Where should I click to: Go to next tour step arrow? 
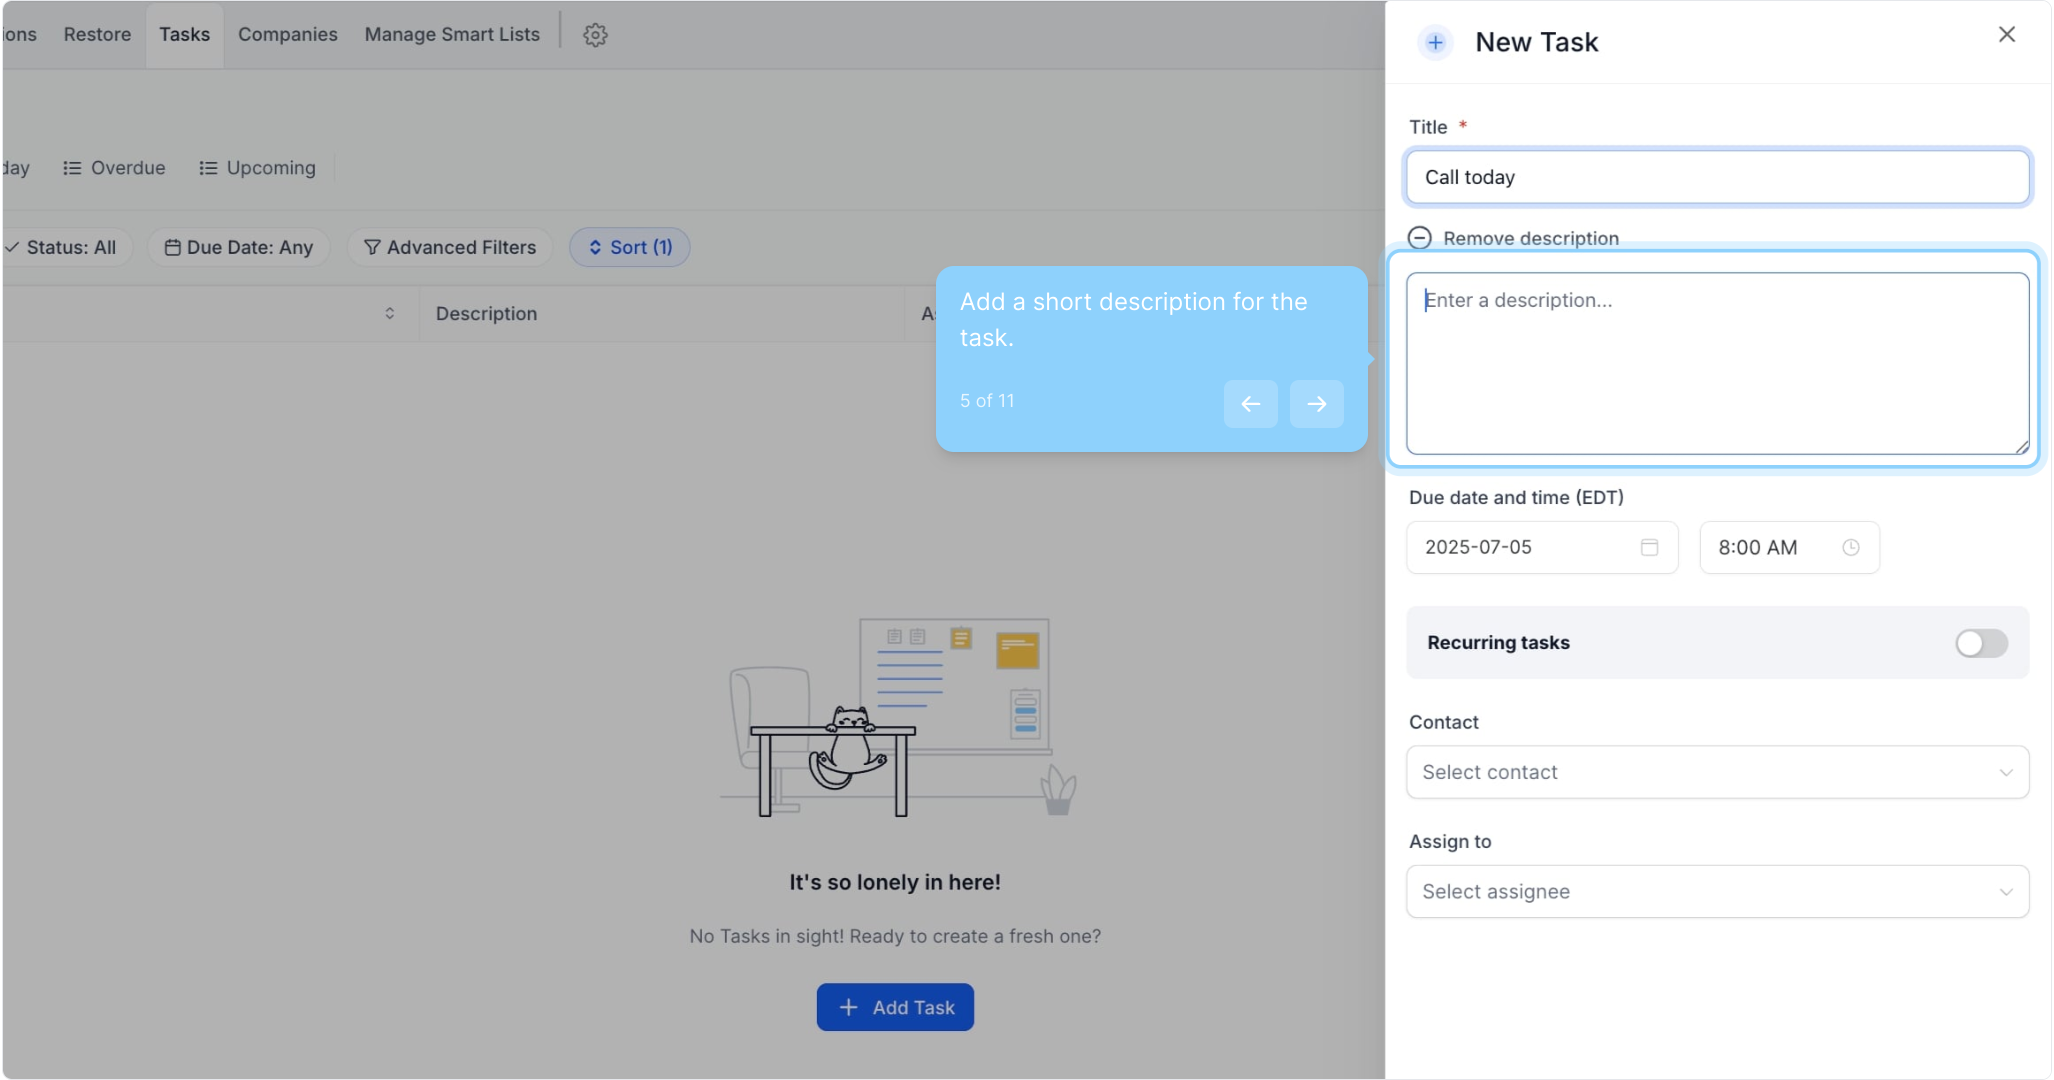coord(1316,404)
